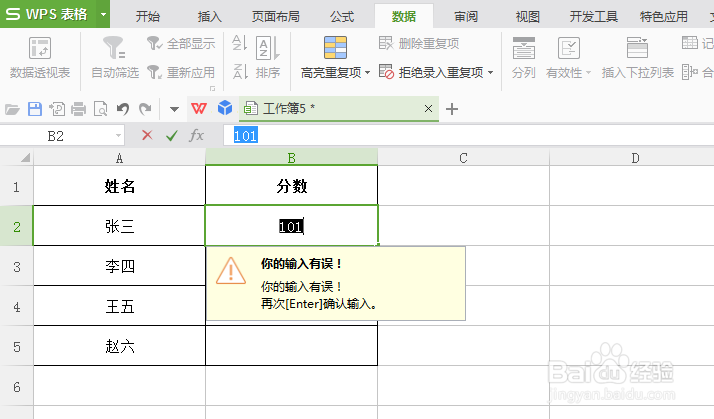Close the 工作簿5 document tab

click(x=428, y=108)
